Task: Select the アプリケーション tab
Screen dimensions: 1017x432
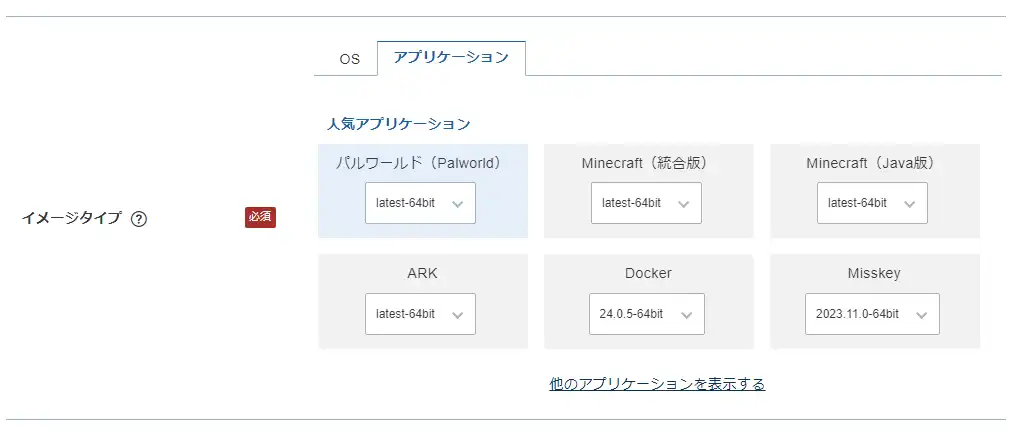Action: tap(451, 58)
